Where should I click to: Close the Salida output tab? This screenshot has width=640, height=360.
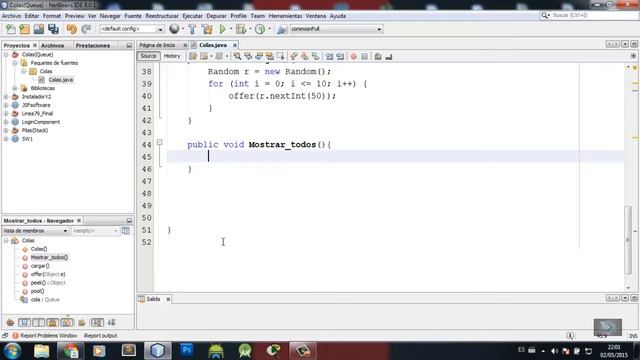click(168, 299)
